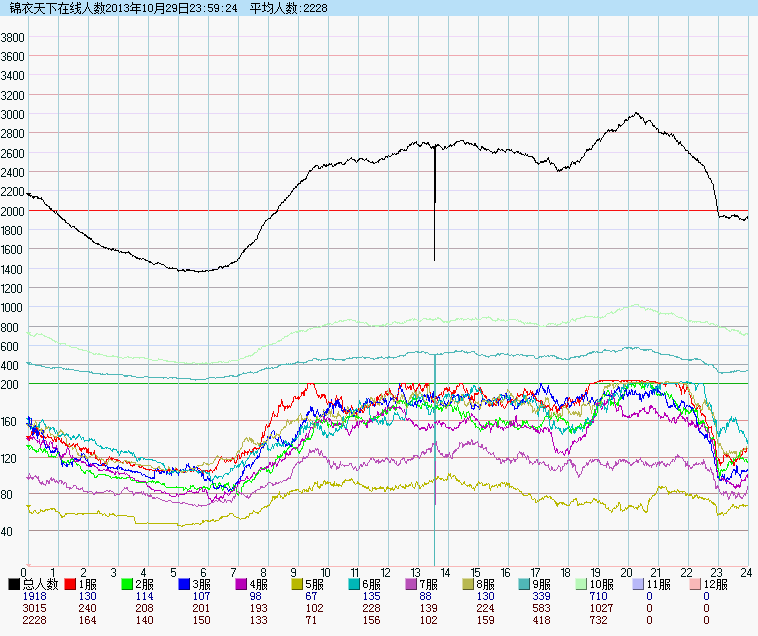Click the blue 3服 legend swatch
758x636 pixels.
pyautogui.click(x=185, y=584)
